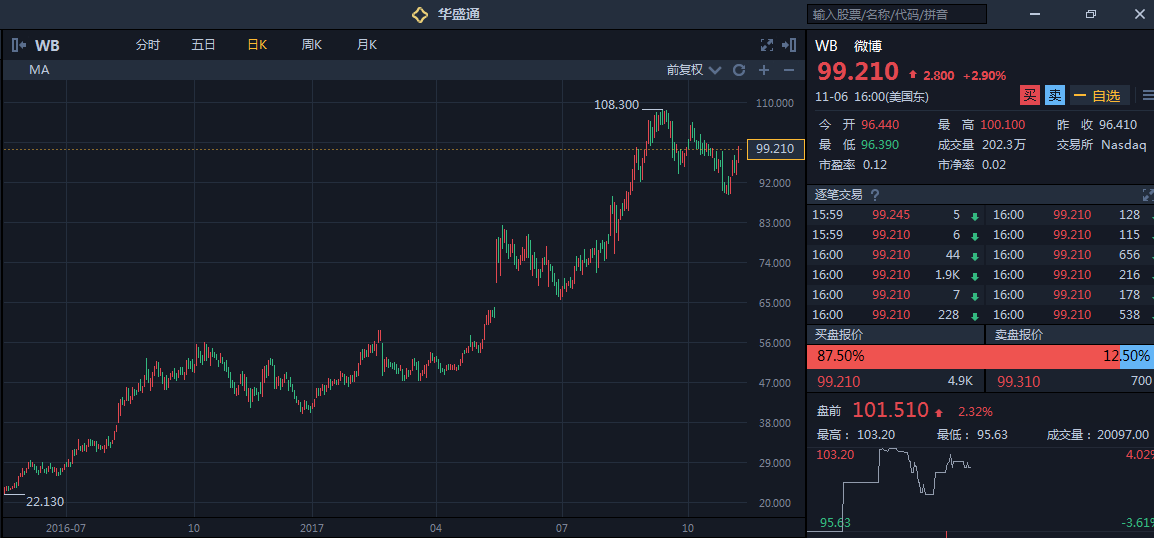This screenshot has width=1154, height=538.
Task: Click the fullscreen chart icon
Action: 767,45
